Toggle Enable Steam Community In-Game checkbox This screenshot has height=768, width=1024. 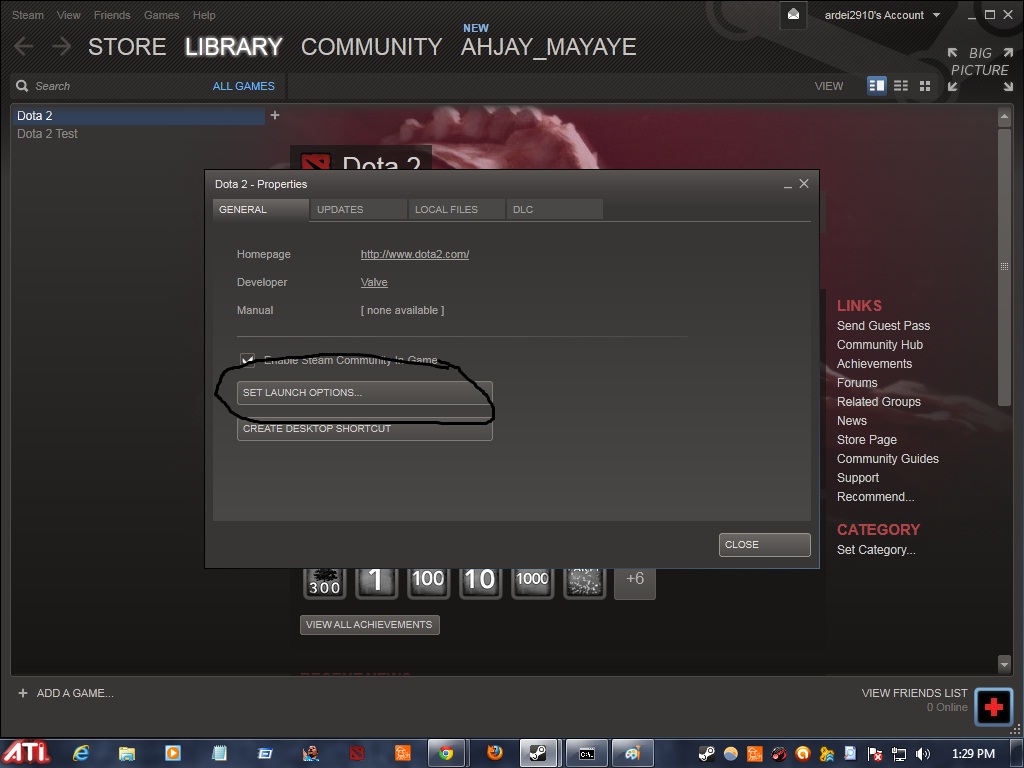[248, 360]
